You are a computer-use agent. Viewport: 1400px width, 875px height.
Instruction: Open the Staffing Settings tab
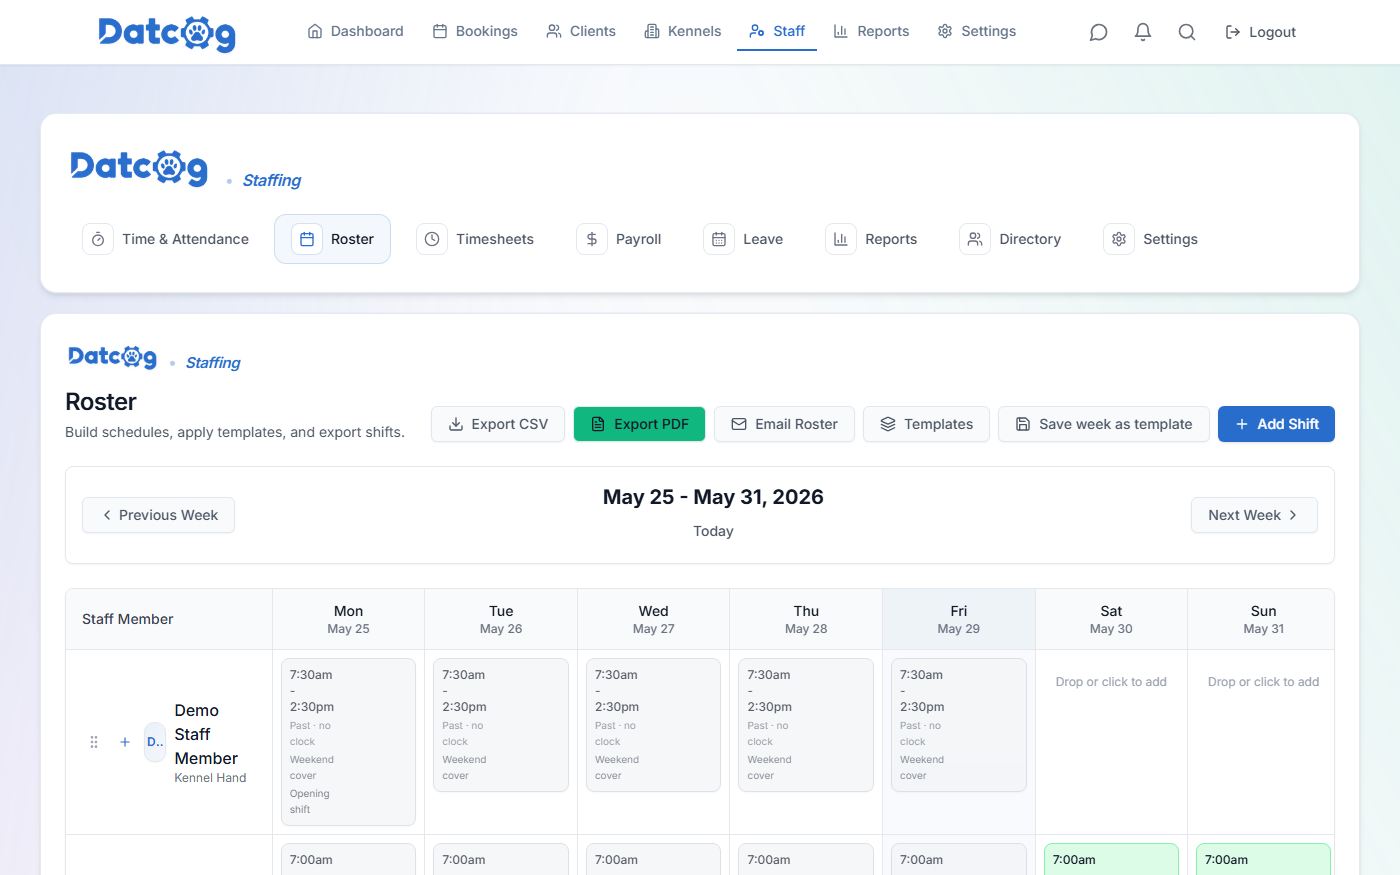point(1150,239)
